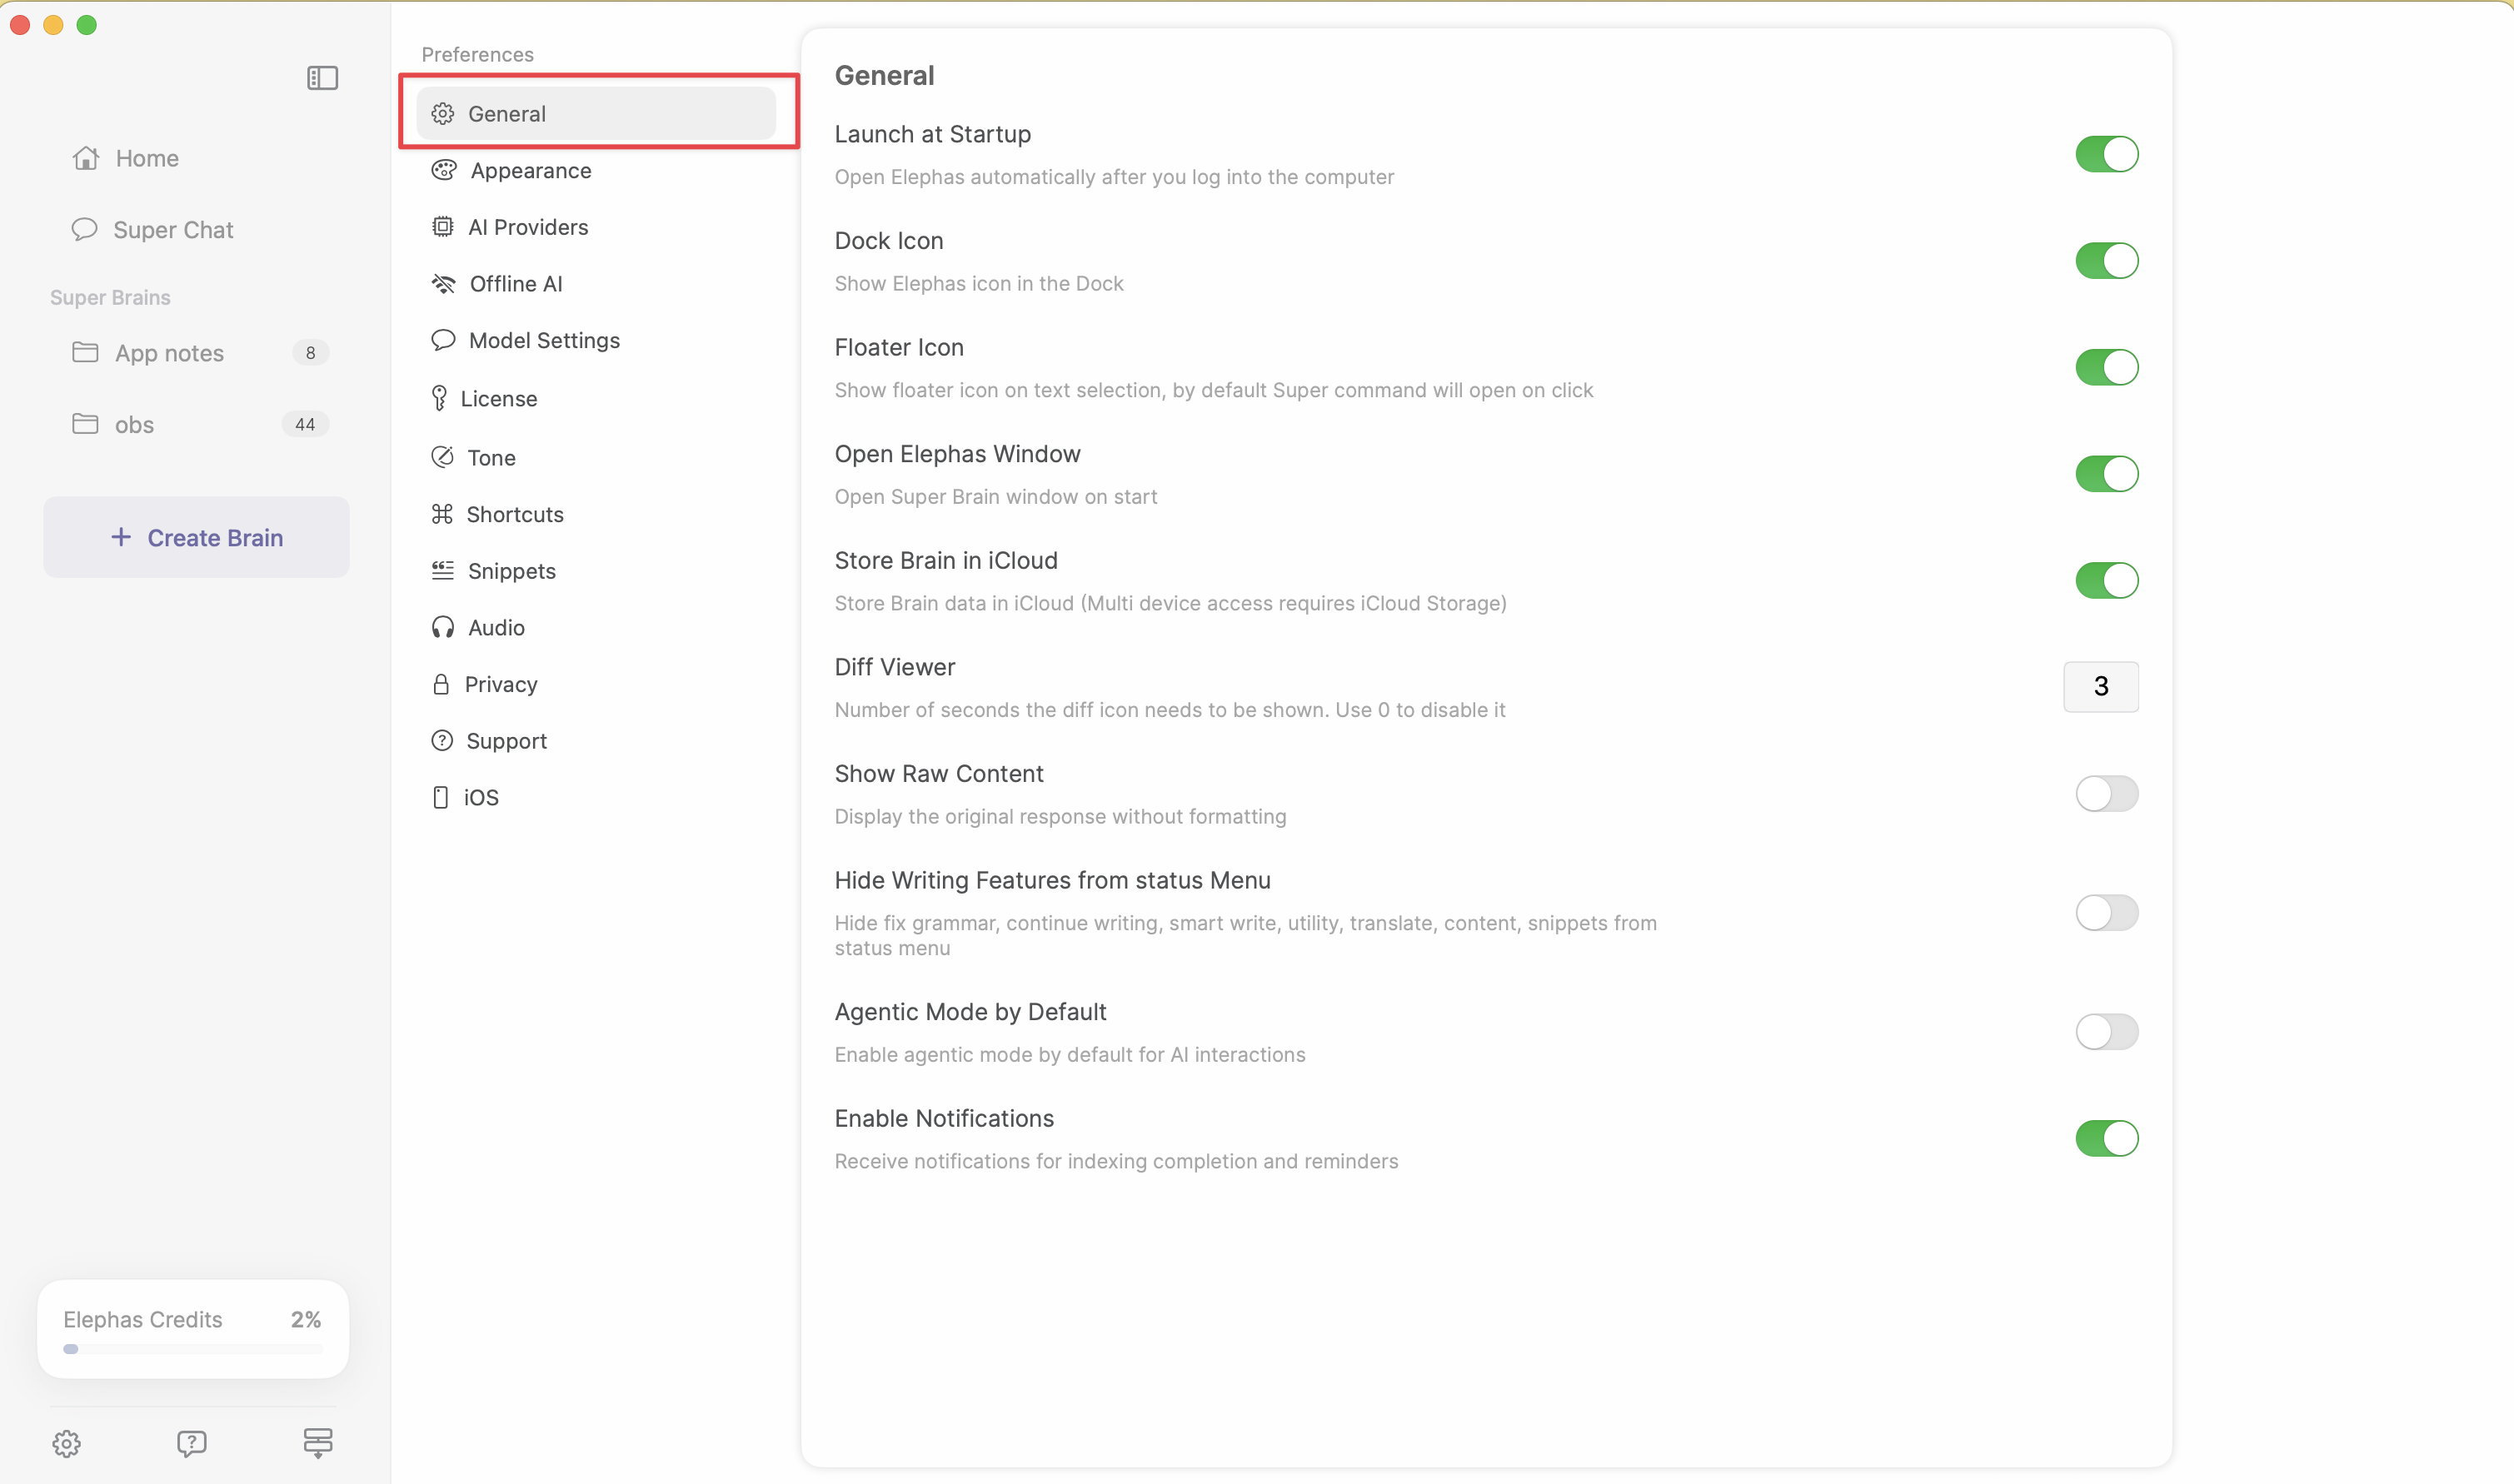Viewport: 2514px width, 1484px height.
Task: Open Snippets preferences
Action: 597,570
